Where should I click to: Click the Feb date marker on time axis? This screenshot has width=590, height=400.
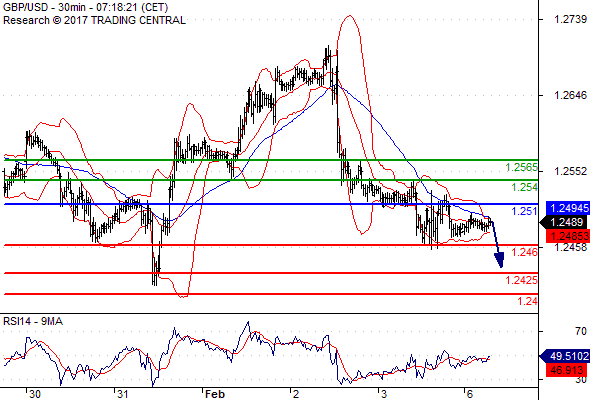(x=214, y=394)
